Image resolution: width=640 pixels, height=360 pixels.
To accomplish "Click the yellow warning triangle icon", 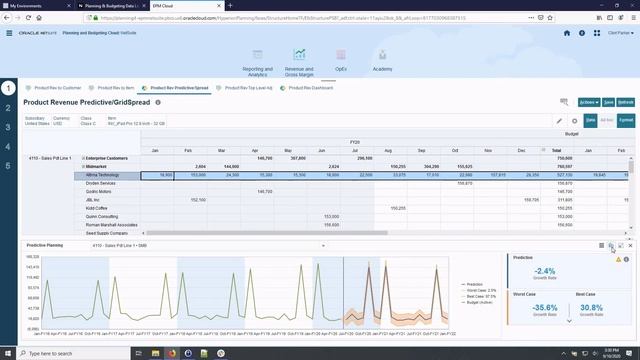I will (x=618, y=259).
